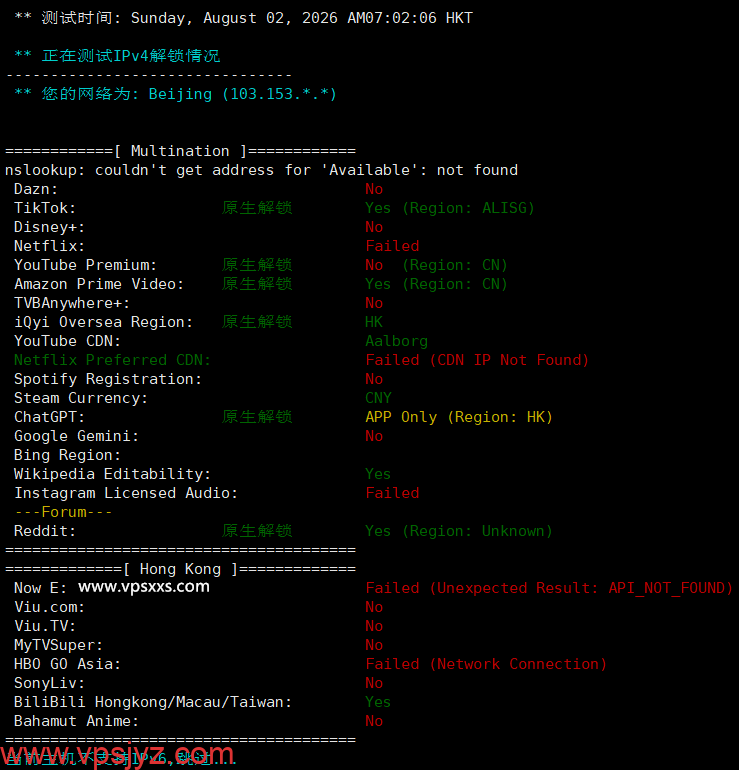Click the 'Disney+:' label
Screen dimensions: 739x770
pos(49,227)
